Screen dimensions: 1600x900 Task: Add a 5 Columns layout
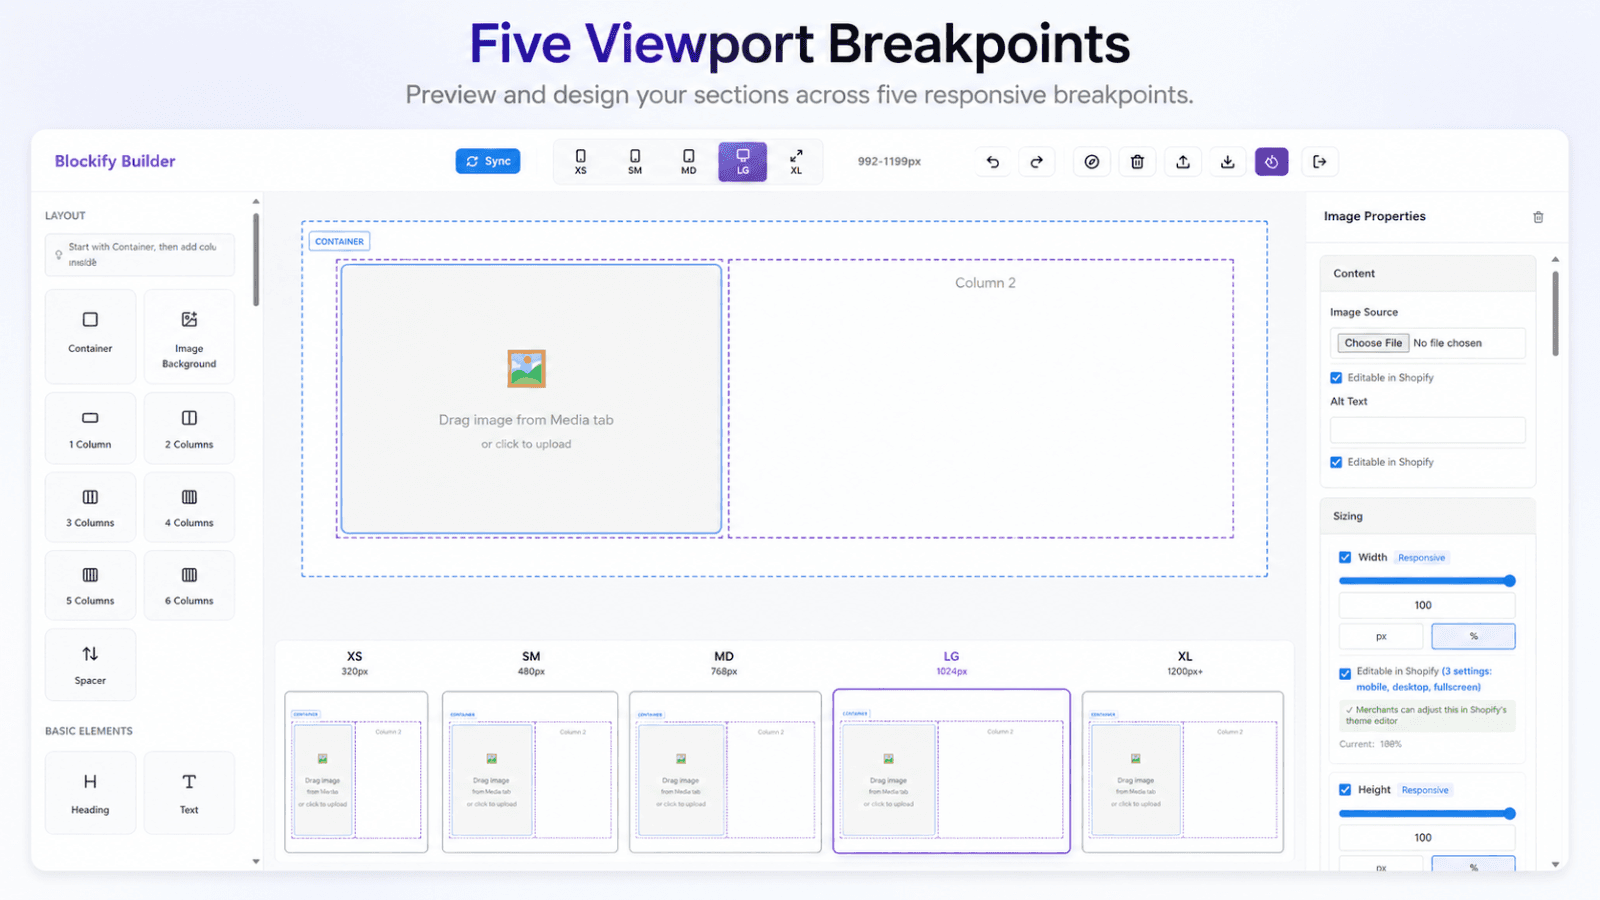click(x=90, y=585)
